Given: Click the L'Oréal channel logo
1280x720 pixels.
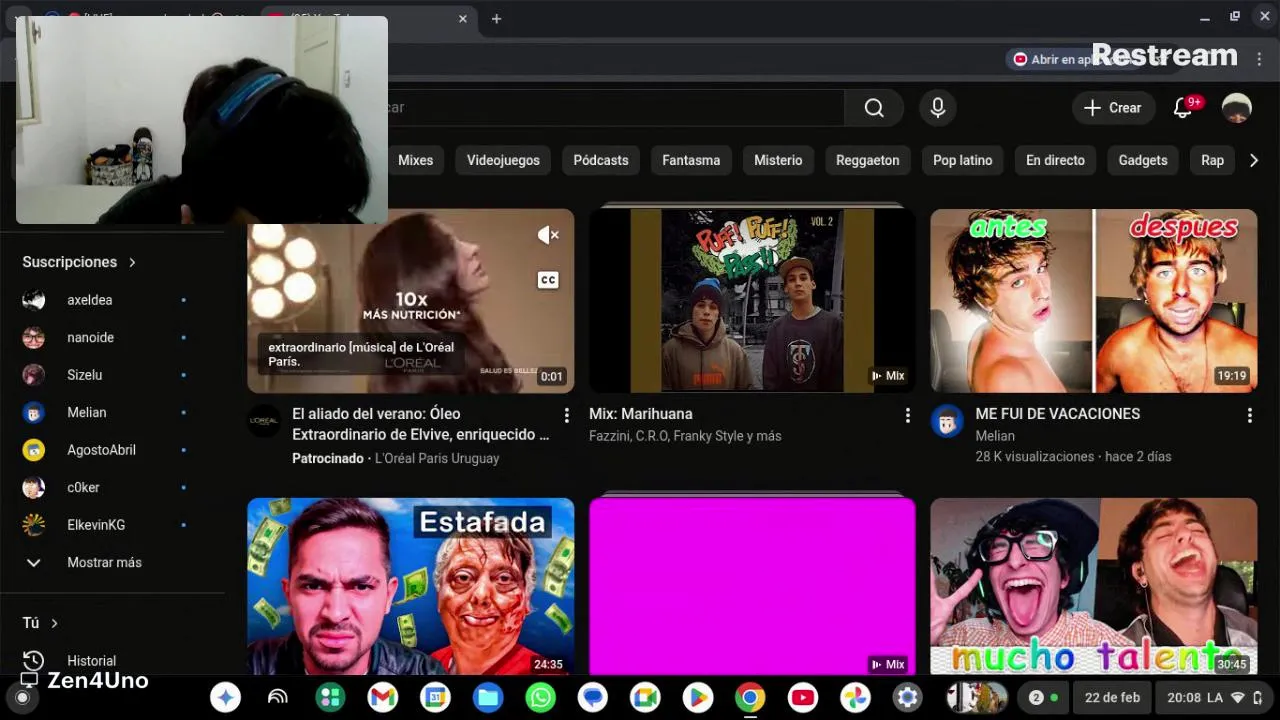Looking at the screenshot, I should click(x=264, y=421).
